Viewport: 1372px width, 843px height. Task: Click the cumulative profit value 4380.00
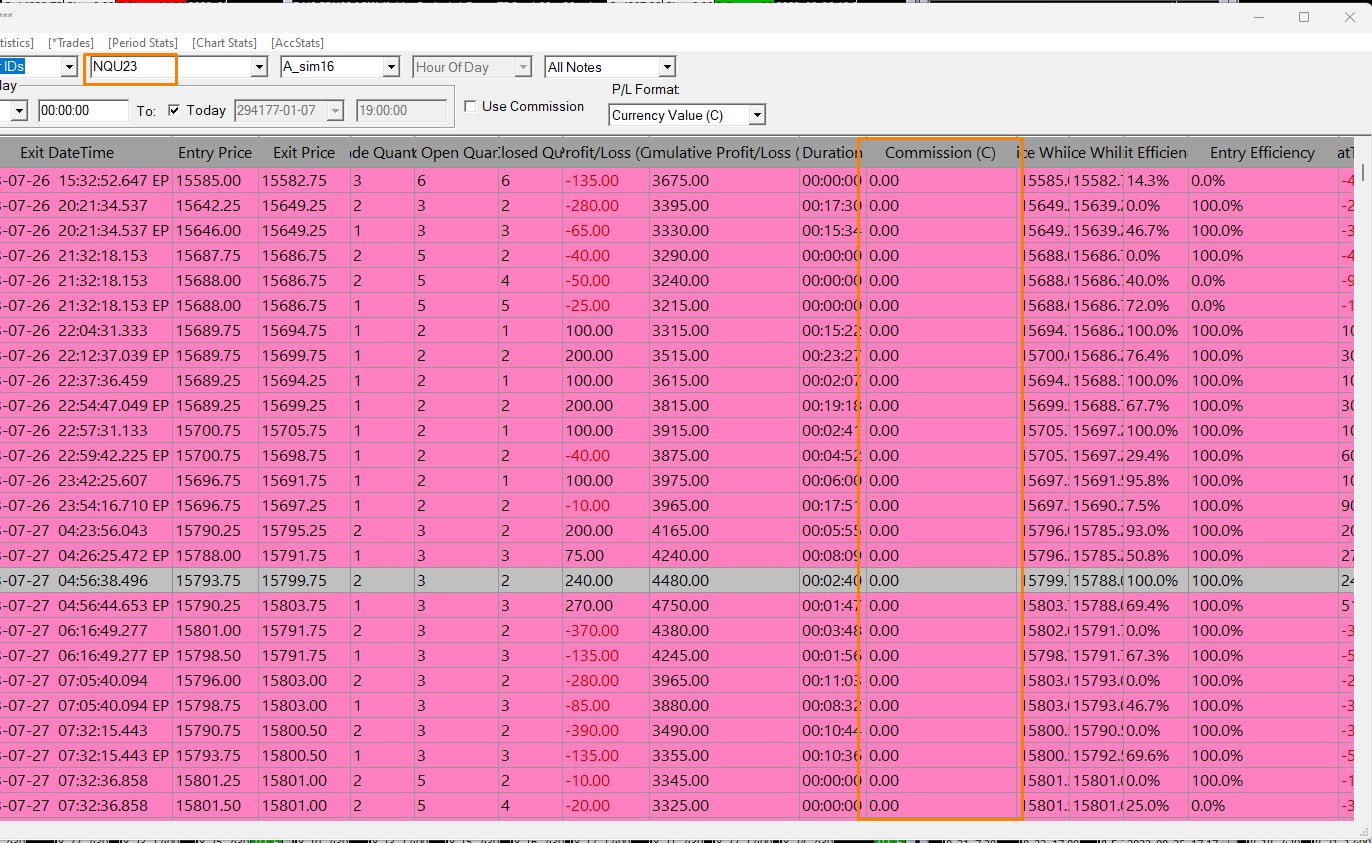tap(680, 631)
